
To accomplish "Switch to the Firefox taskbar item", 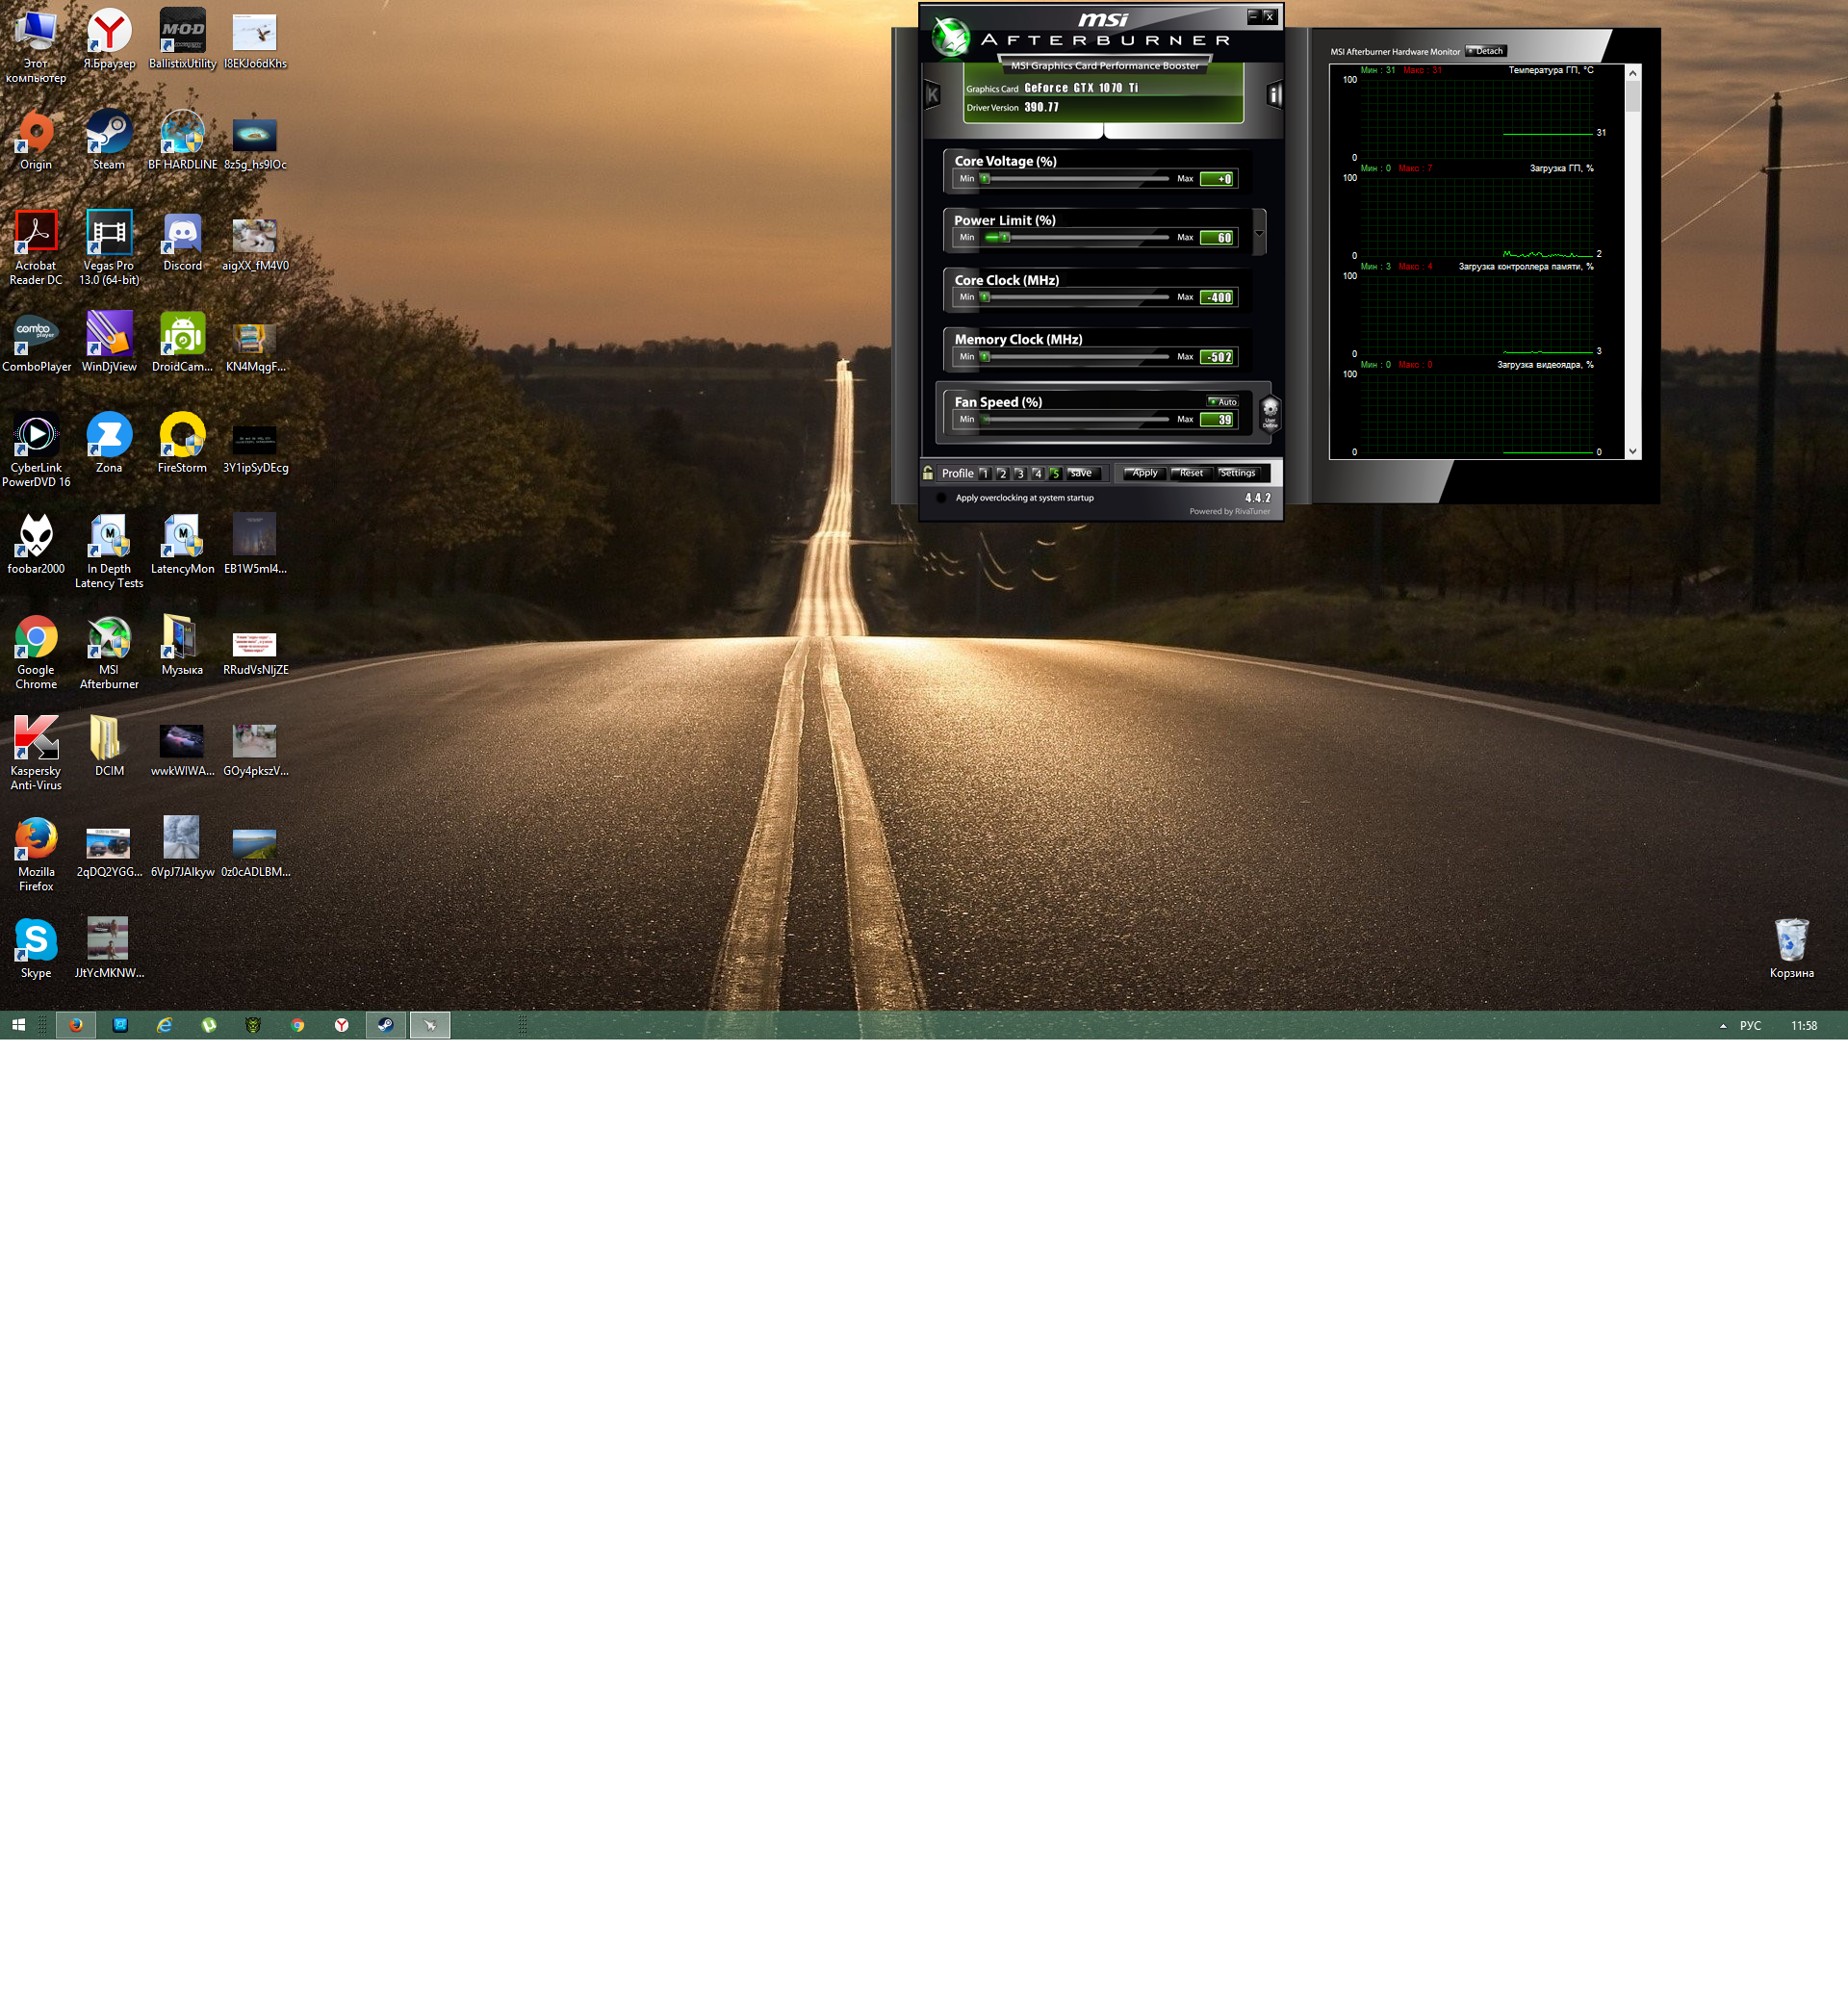I will (x=76, y=1025).
